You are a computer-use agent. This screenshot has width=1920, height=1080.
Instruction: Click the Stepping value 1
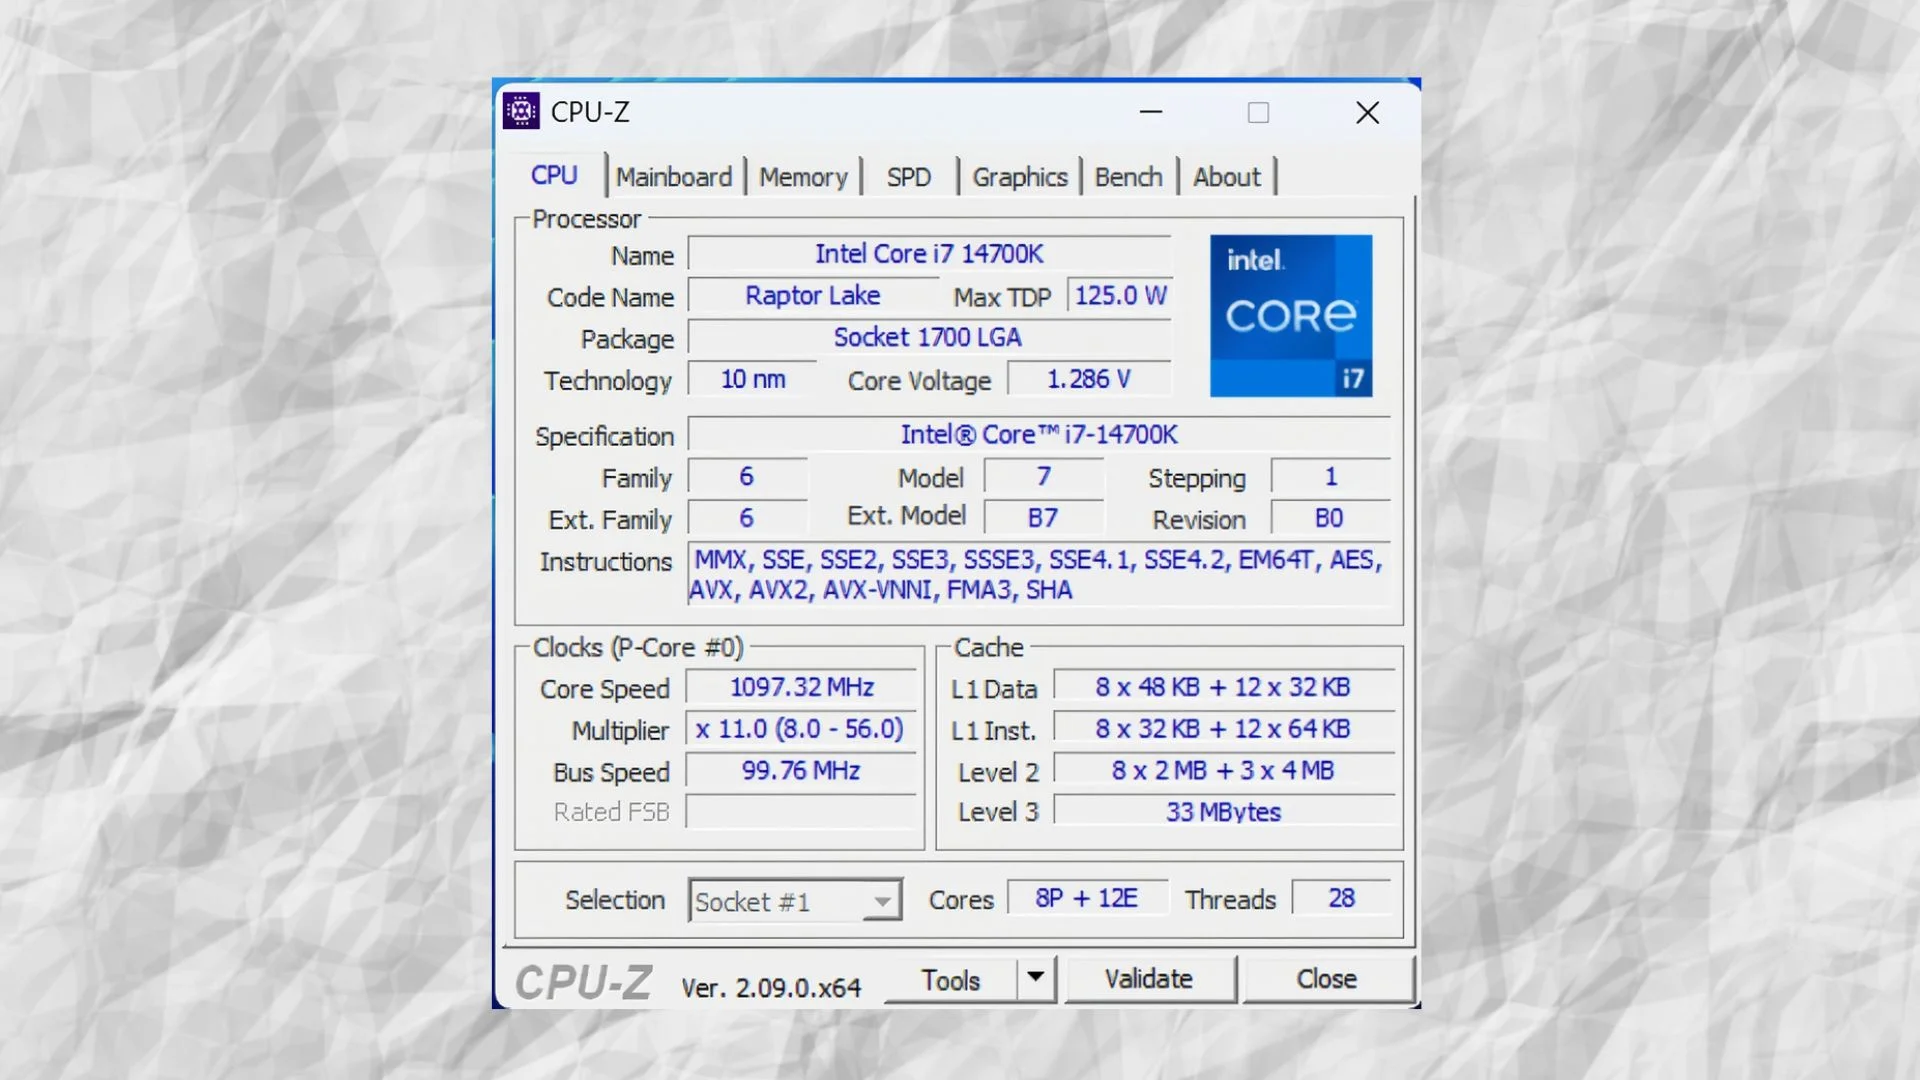[x=1330, y=477]
